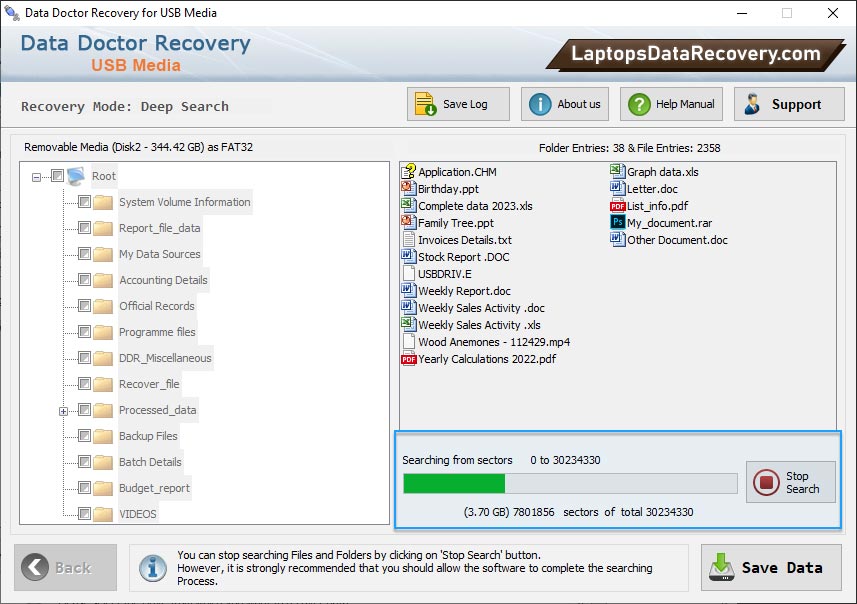Click the Complete data 2023.xls Excel icon
857x604 pixels.
(408, 206)
